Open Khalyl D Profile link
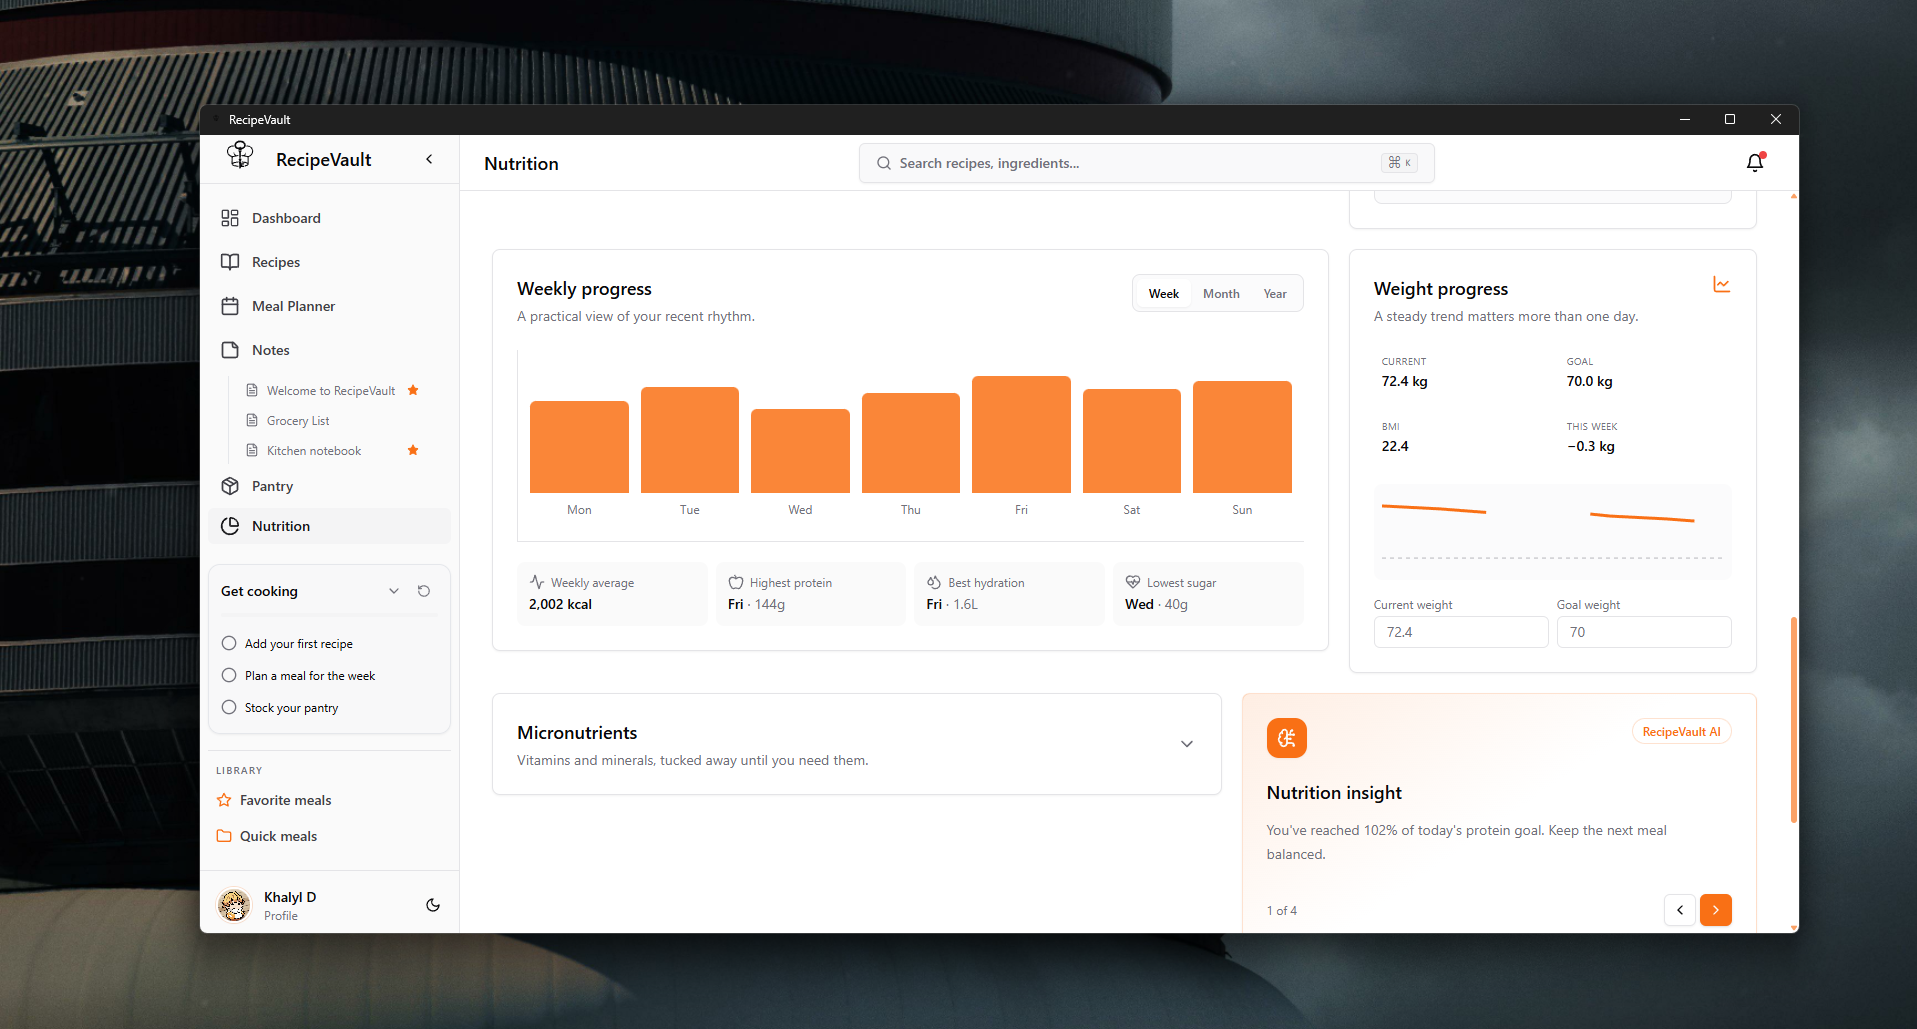 pos(281,916)
